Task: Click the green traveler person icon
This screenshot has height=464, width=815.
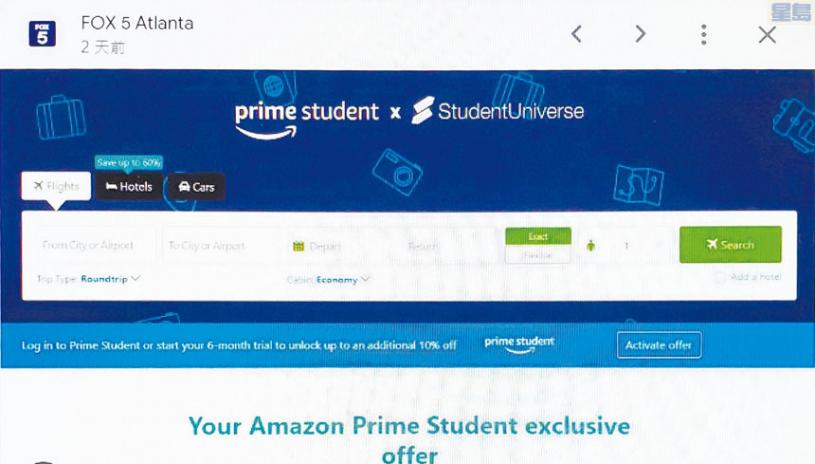Action: coord(591,245)
